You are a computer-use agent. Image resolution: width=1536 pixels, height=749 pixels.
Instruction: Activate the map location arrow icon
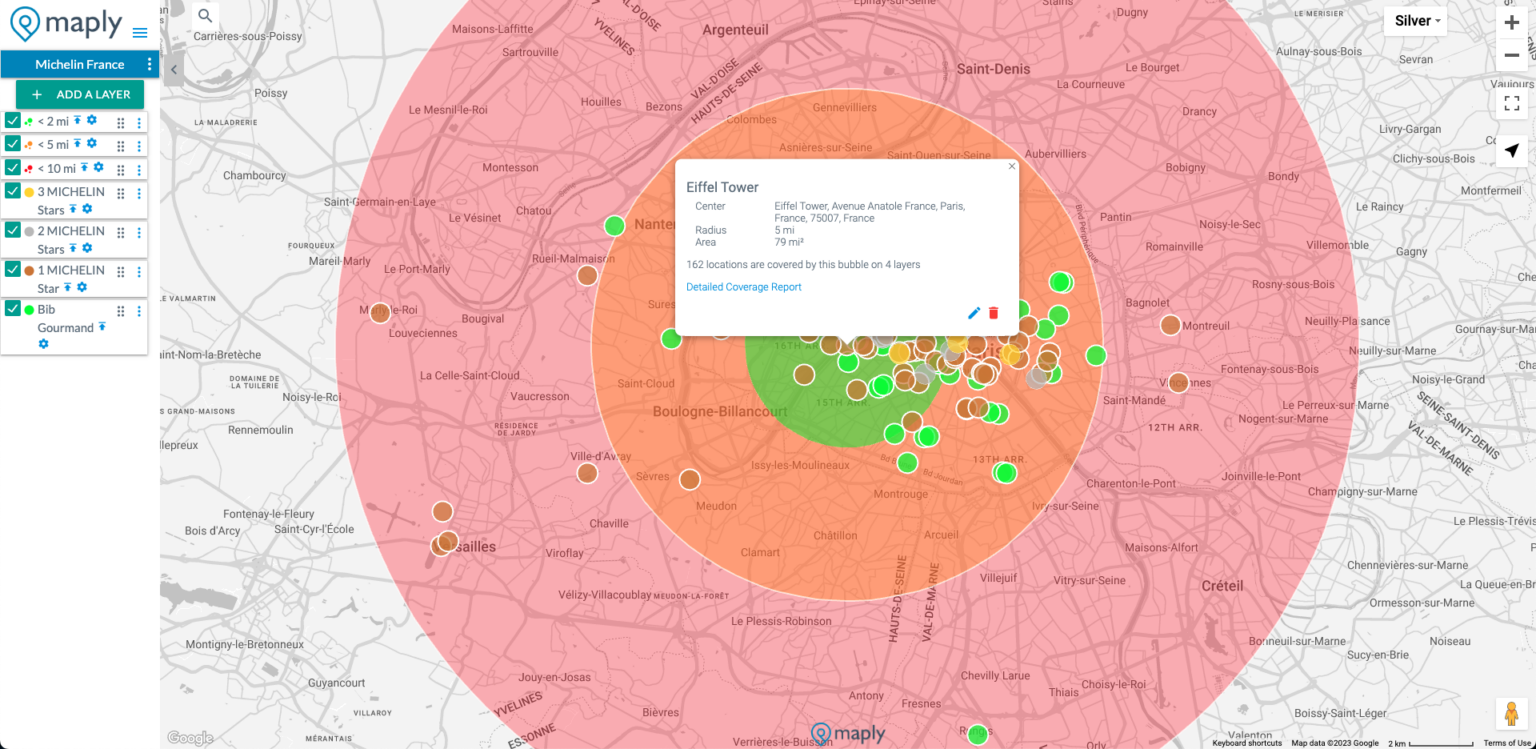[x=1512, y=151]
